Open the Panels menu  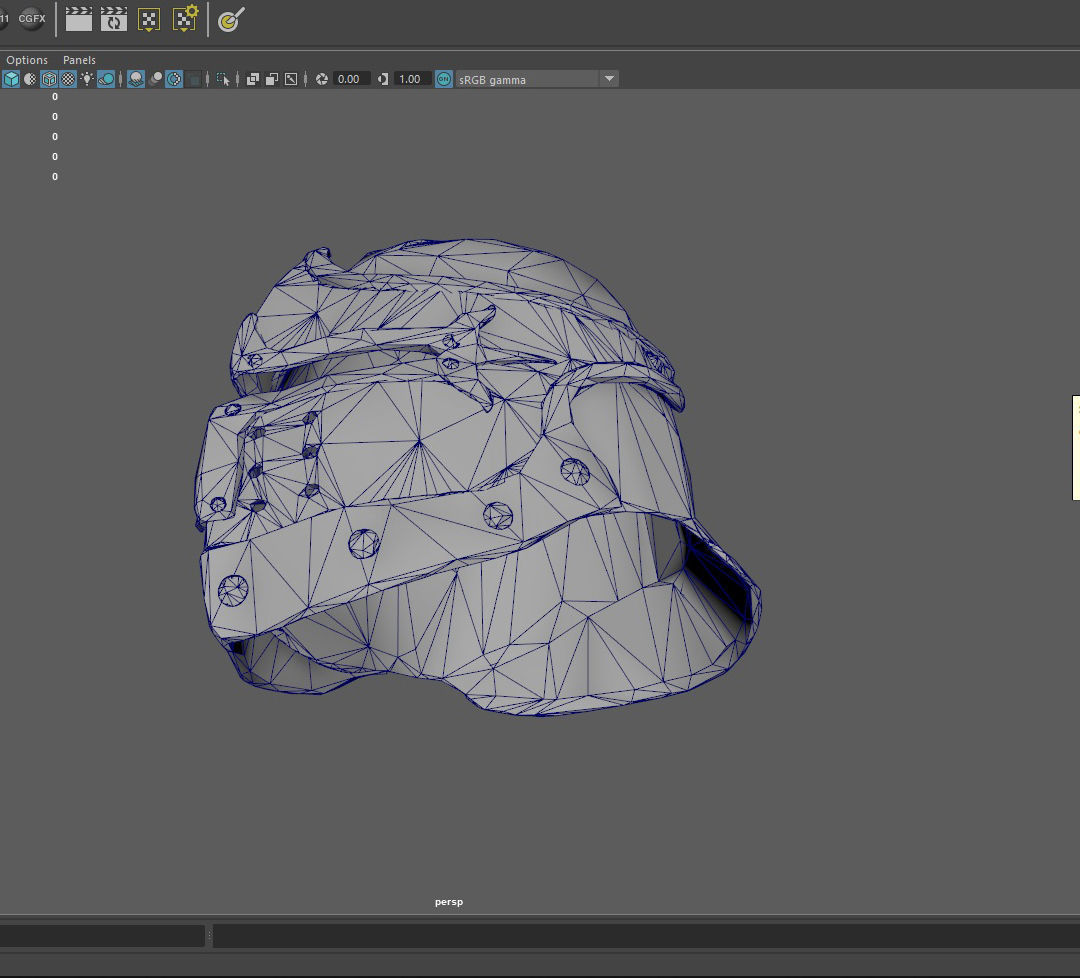pos(79,60)
